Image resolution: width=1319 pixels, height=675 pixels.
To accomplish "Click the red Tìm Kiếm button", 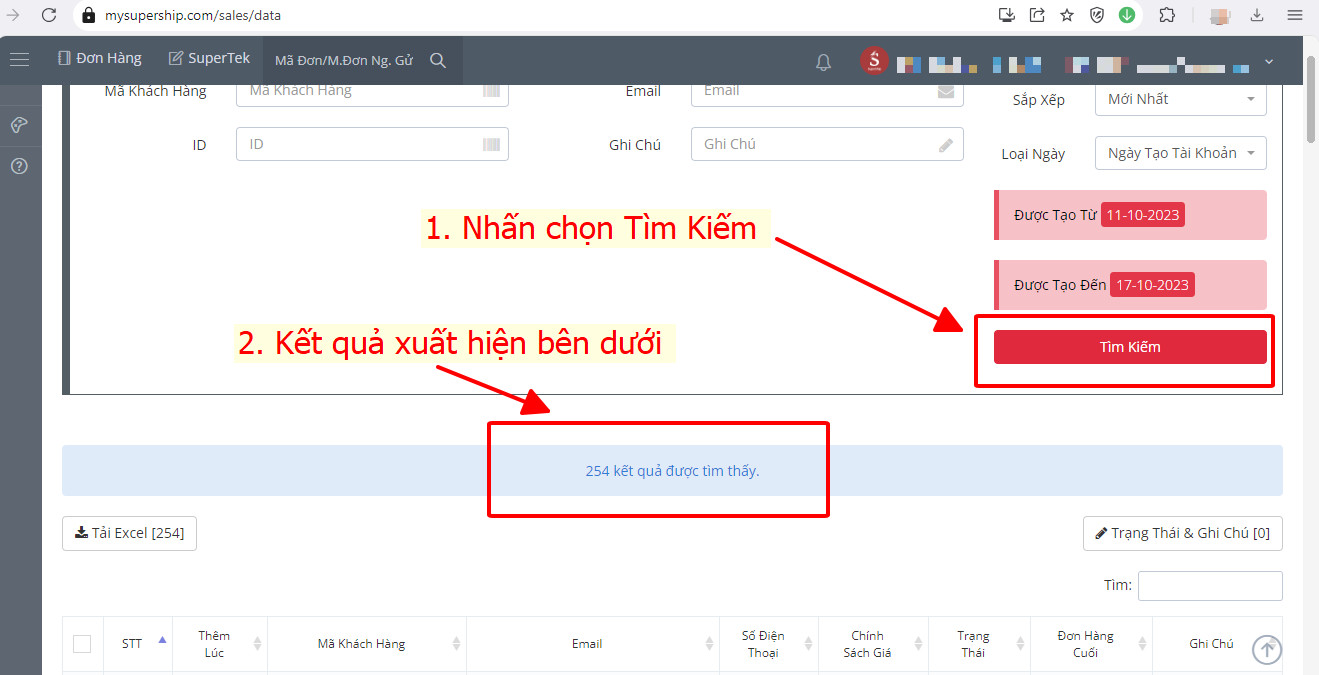I will [1130, 347].
